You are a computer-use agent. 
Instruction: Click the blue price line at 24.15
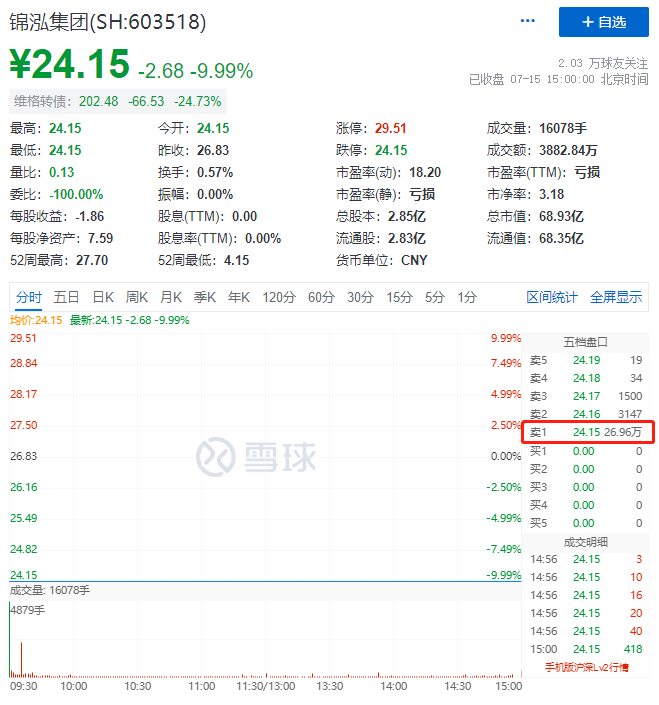click(x=265, y=581)
